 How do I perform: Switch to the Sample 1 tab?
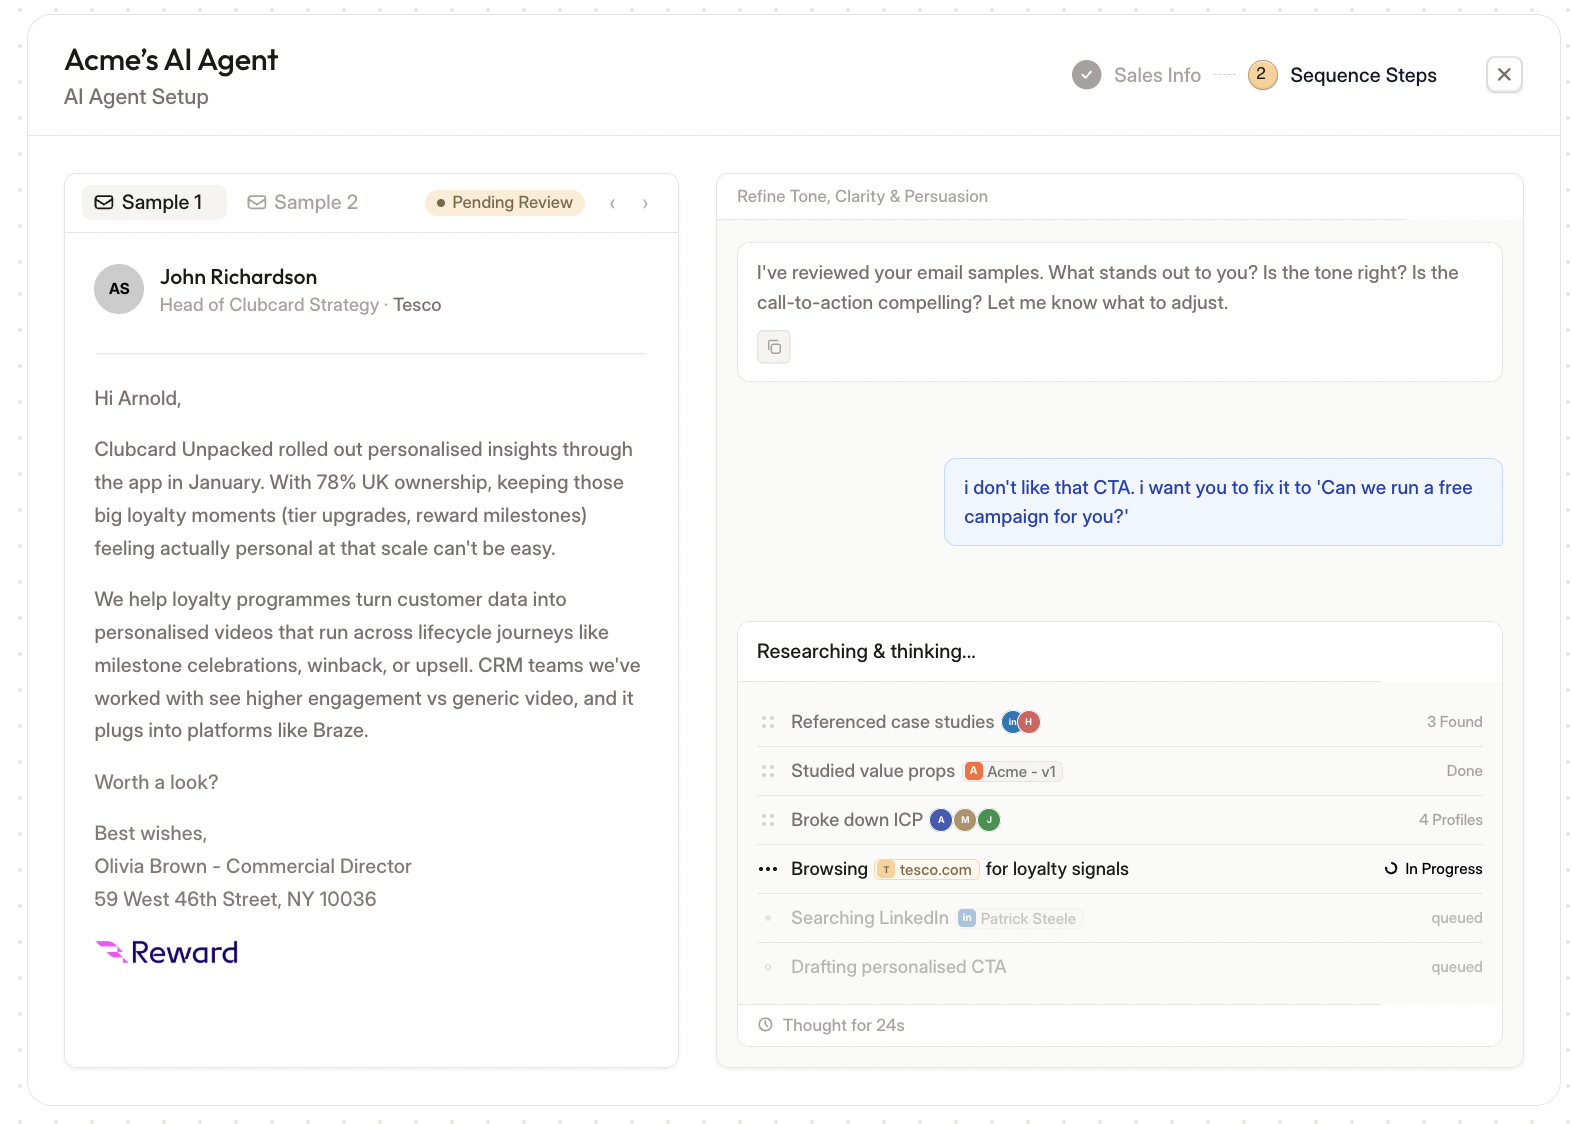coord(153,203)
